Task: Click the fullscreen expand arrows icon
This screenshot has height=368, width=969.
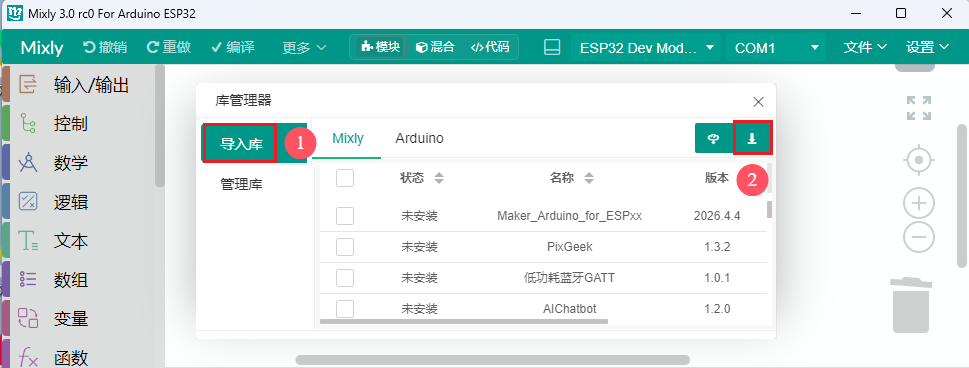Action: [x=919, y=108]
